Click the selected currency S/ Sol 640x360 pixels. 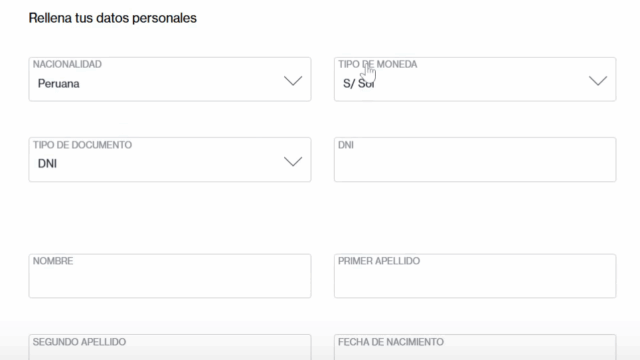pos(358,84)
